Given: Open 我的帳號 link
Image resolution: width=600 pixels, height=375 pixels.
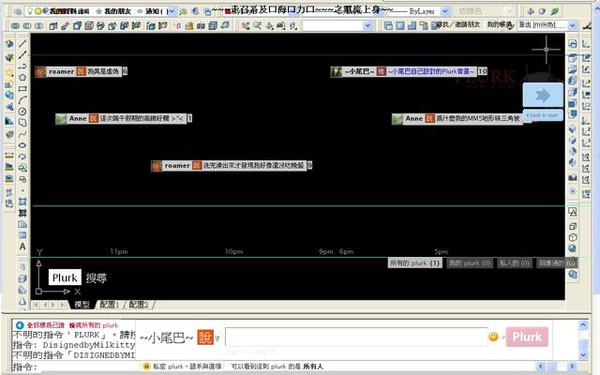Looking at the screenshot, I should [499, 24].
